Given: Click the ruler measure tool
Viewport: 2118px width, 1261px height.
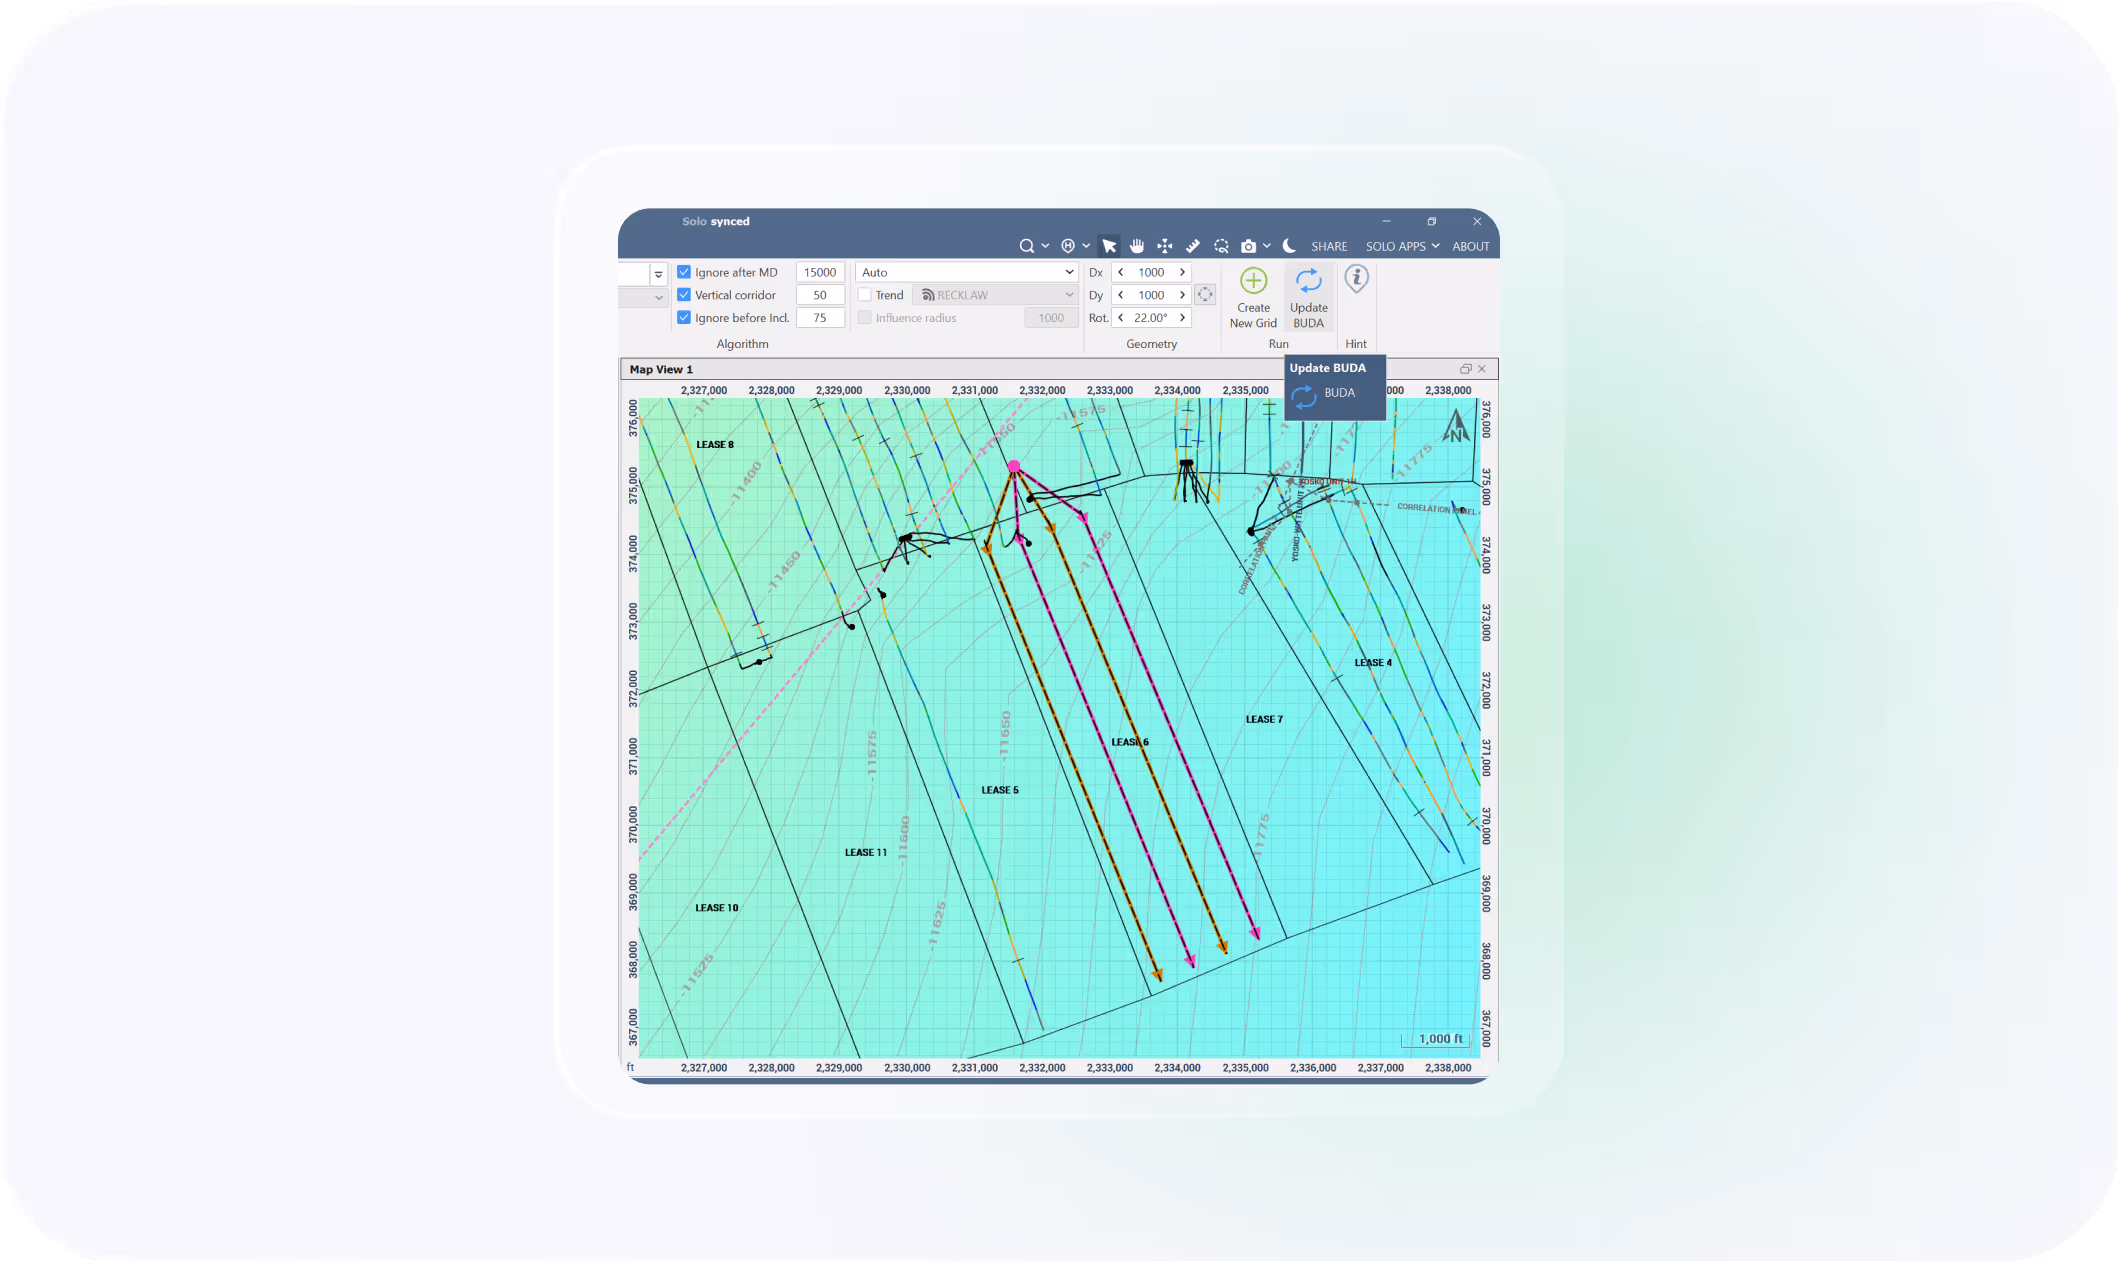Looking at the screenshot, I should (1193, 246).
